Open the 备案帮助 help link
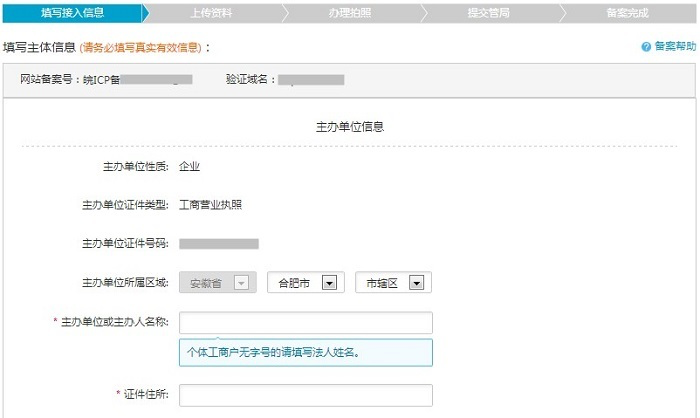The width and height of the screenshot is (700, 418). click(675, 47)
